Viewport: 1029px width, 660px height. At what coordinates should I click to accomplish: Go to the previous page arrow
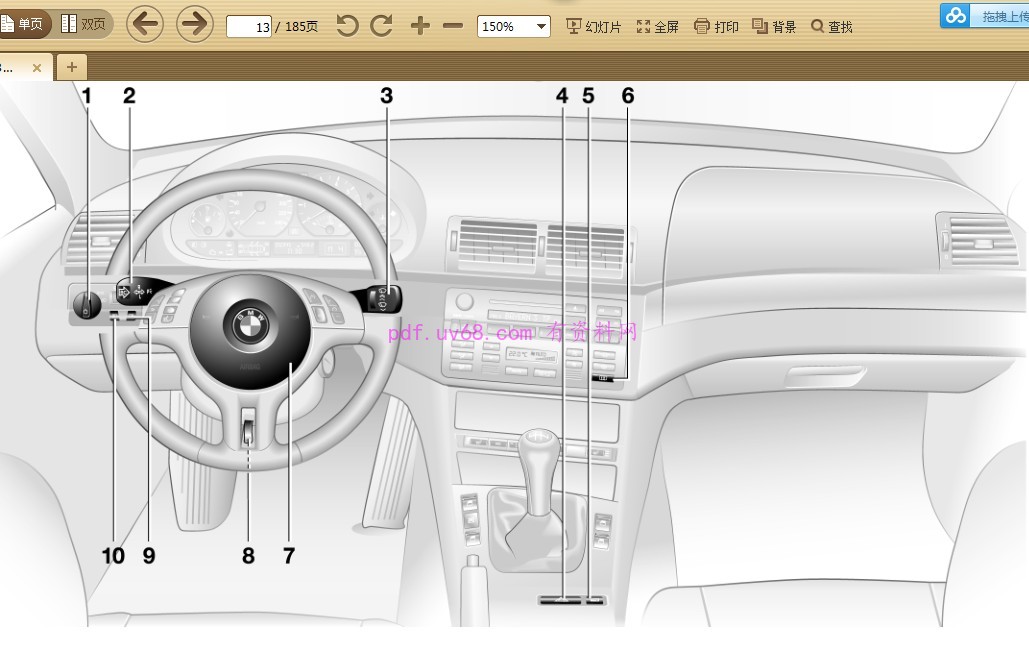(x=145, y=24)
